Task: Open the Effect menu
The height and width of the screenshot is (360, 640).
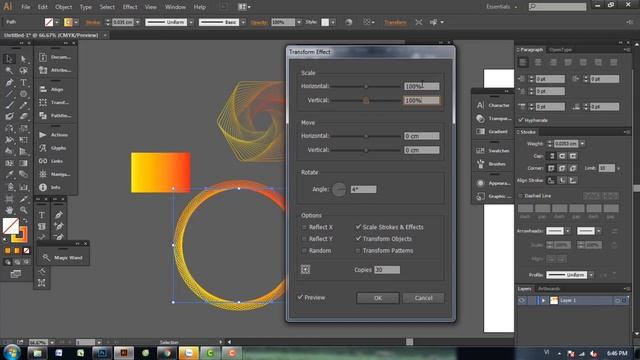Action: point(130,7)
